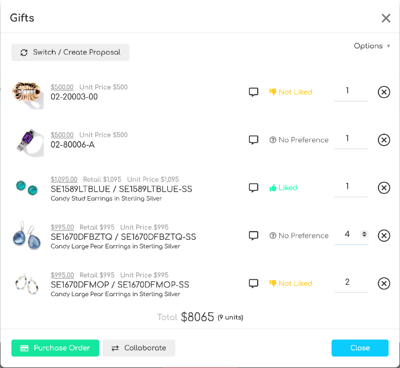
Task: Toggle No Preference on 02-80006-A
Action: click(x=299, y=140)
